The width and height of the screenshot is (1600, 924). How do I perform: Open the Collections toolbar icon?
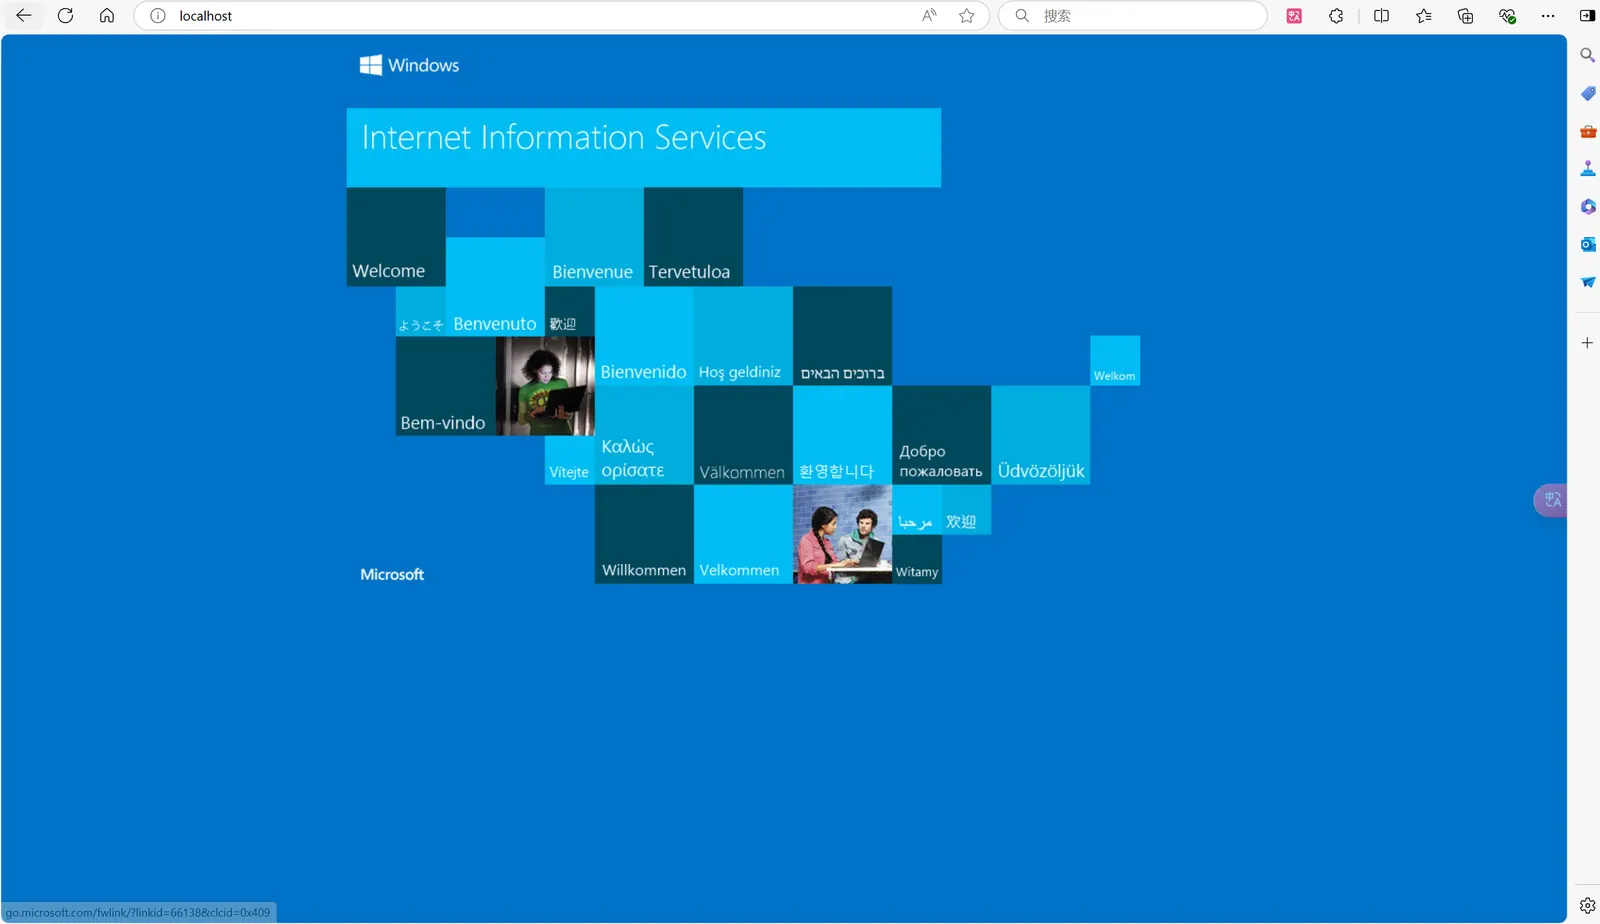pyautogui.click(x=1465, y=16)
